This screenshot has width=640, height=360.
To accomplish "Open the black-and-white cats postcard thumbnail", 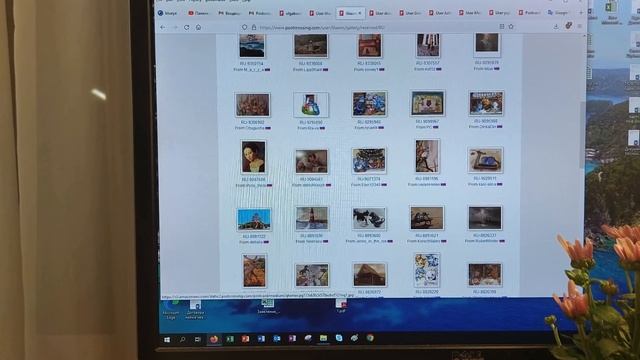I will pyautogui.click(x=369, y=218).
